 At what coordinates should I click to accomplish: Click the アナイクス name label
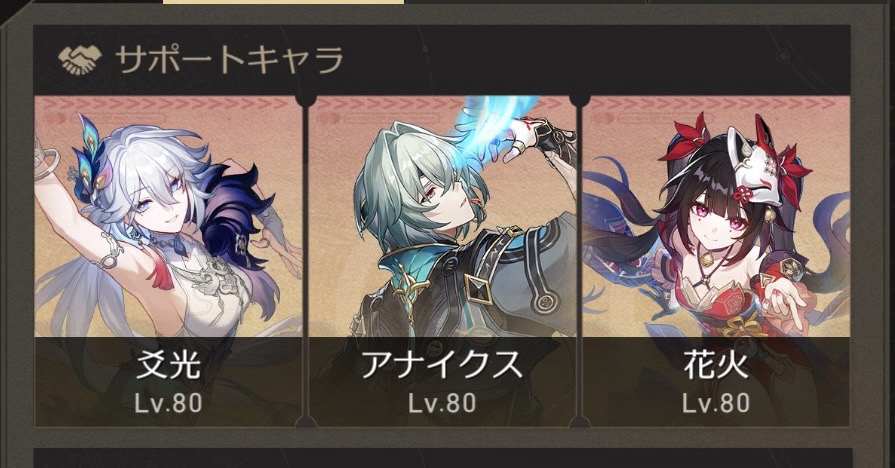click(442, 364)
